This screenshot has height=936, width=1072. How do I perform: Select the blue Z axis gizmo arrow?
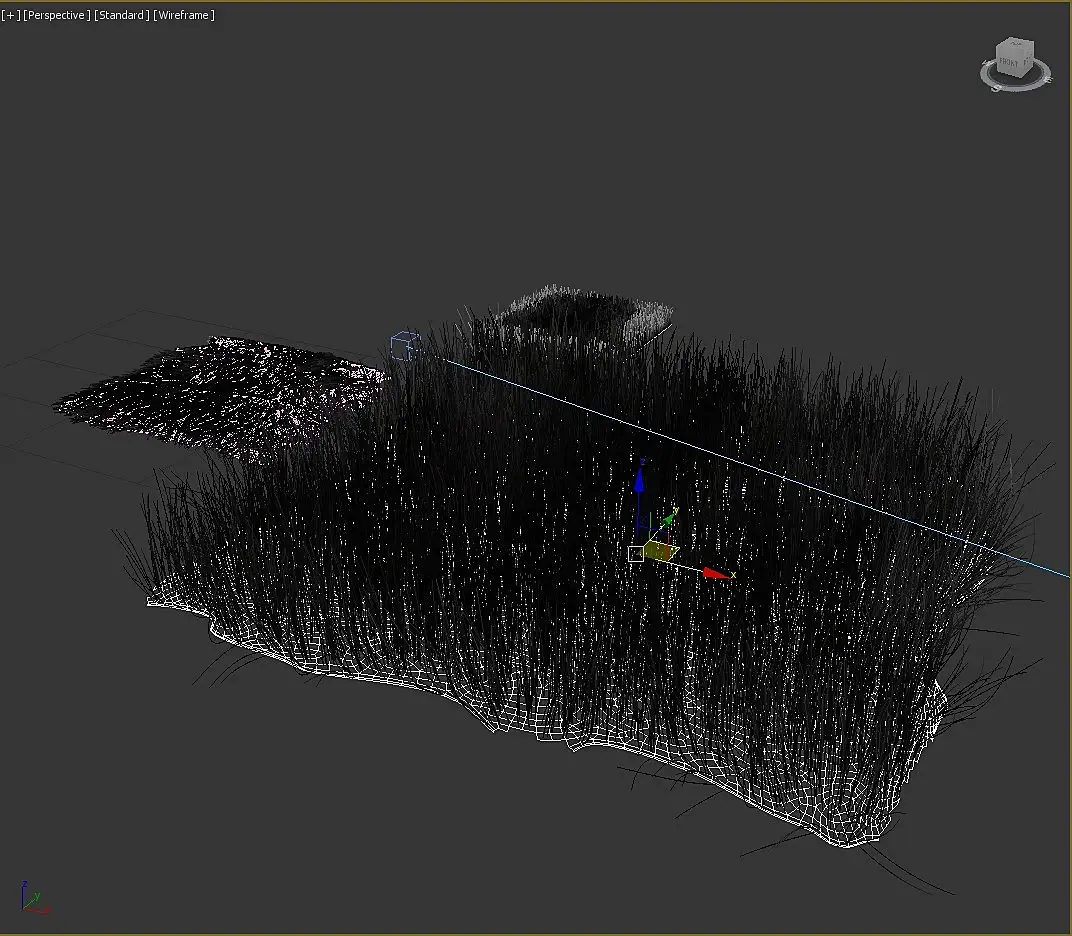point(640,485)
